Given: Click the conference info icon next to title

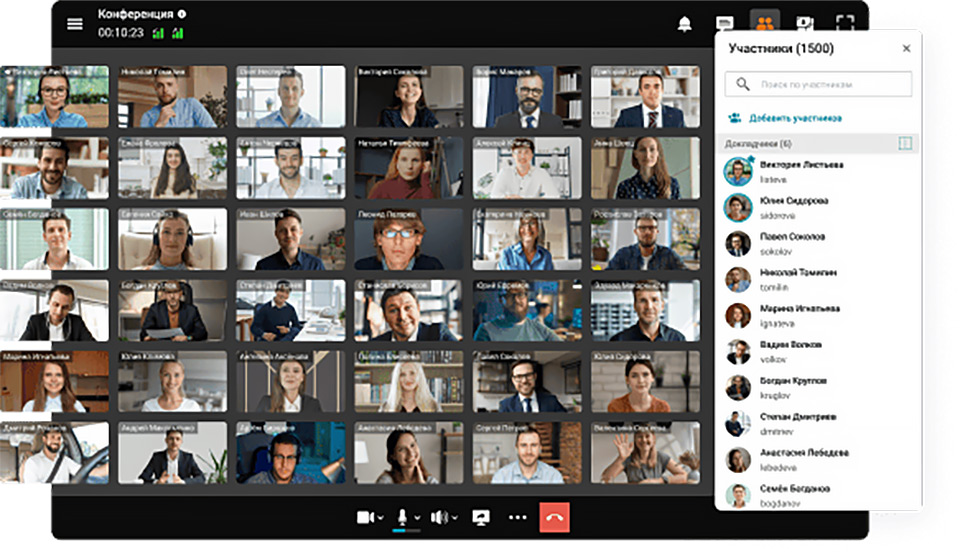Looking at the screenshot, I should [x=181, y=14].
